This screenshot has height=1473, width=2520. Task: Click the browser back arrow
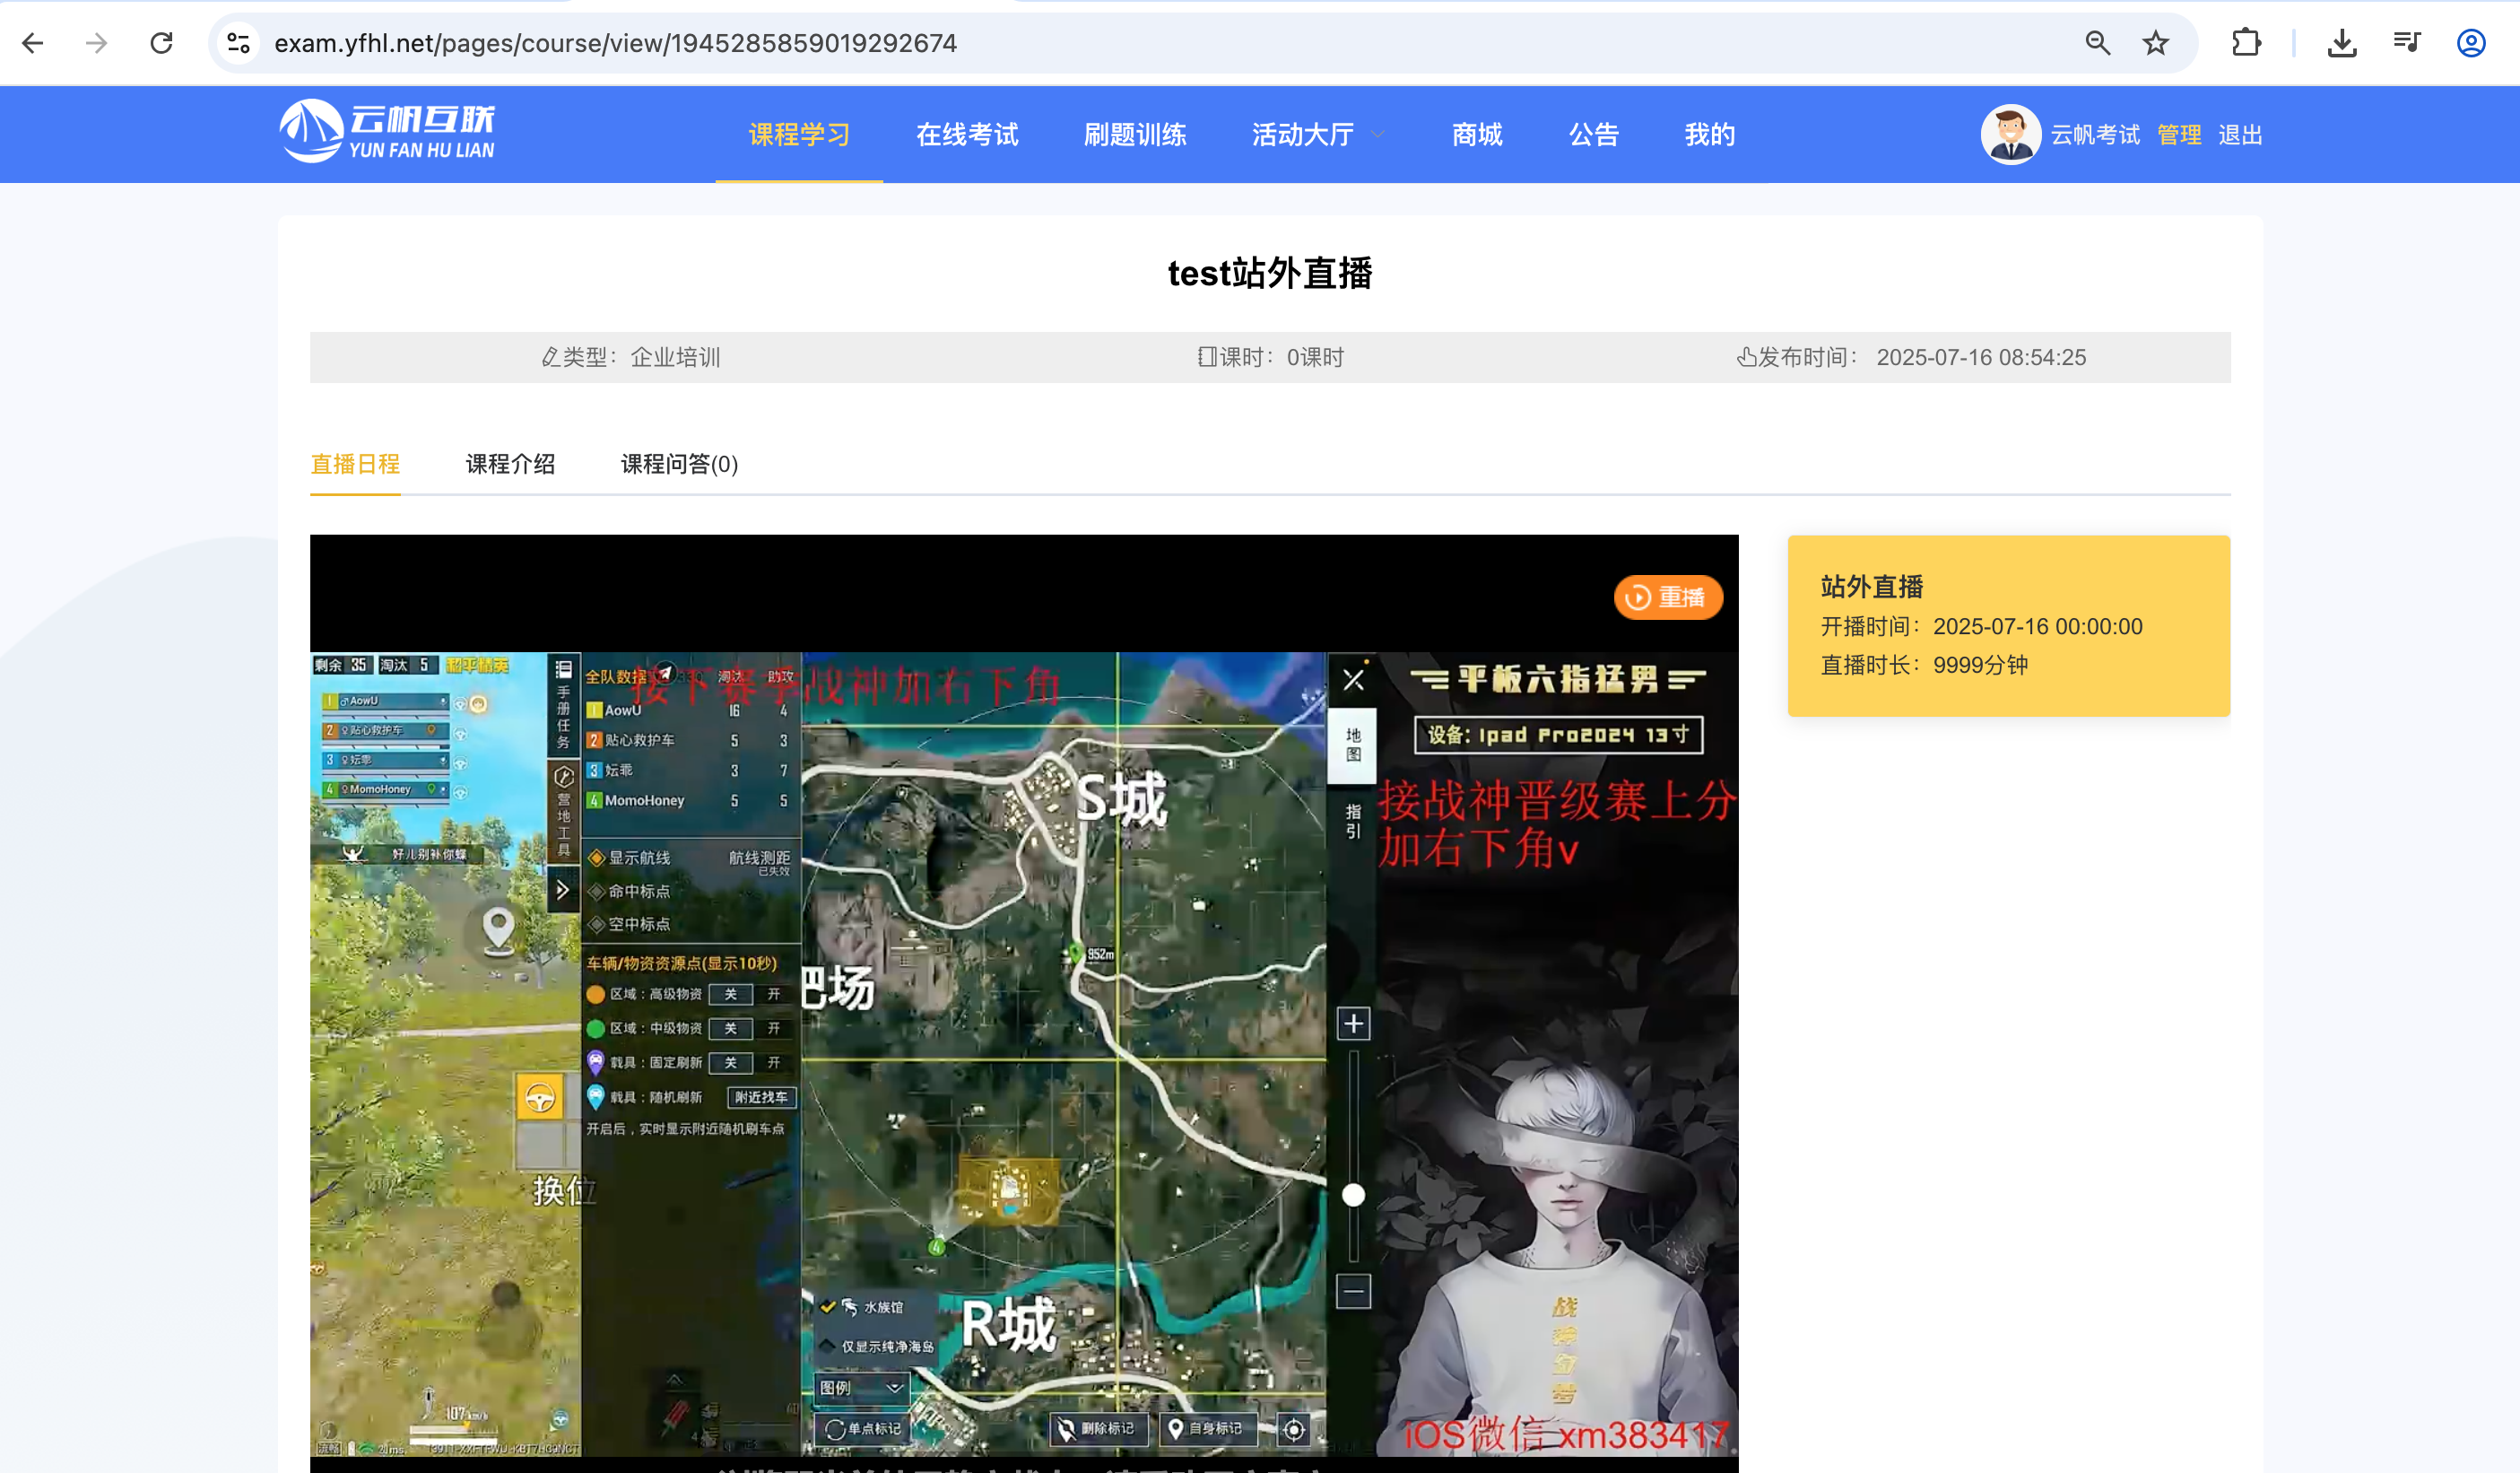pyautogui.click(x=33, y=43)
